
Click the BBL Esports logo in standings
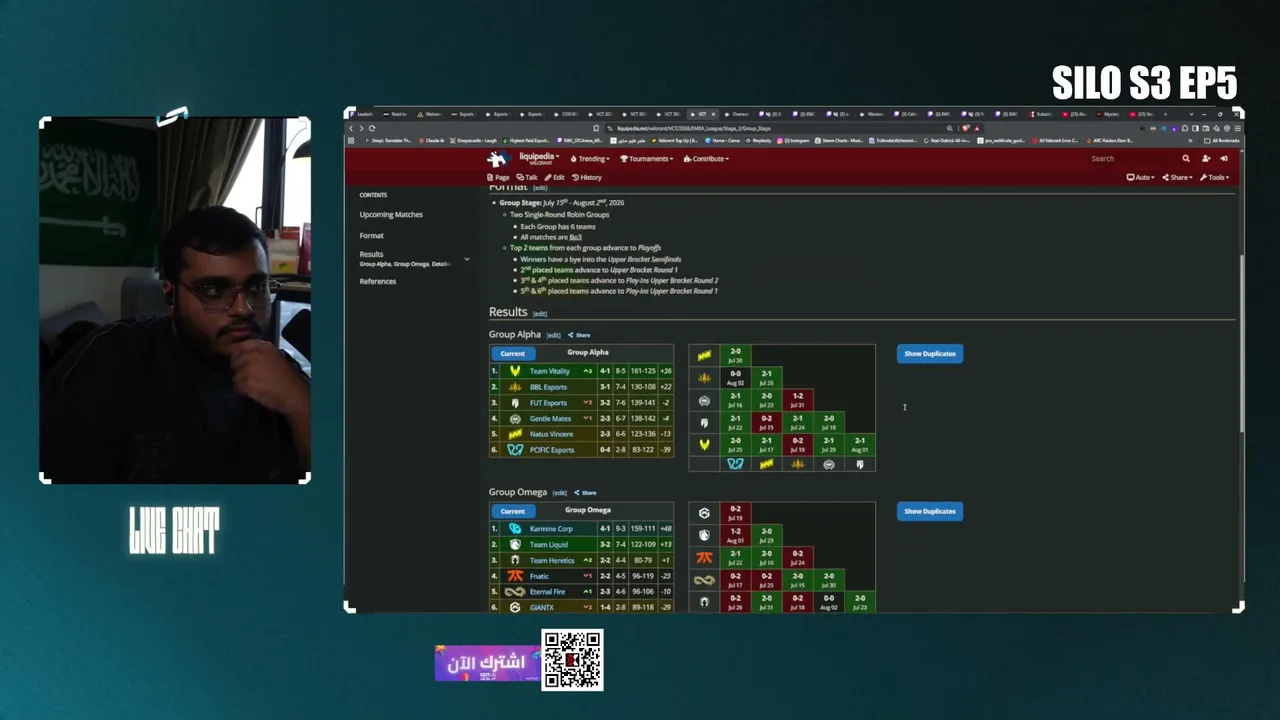pos(515,387)
